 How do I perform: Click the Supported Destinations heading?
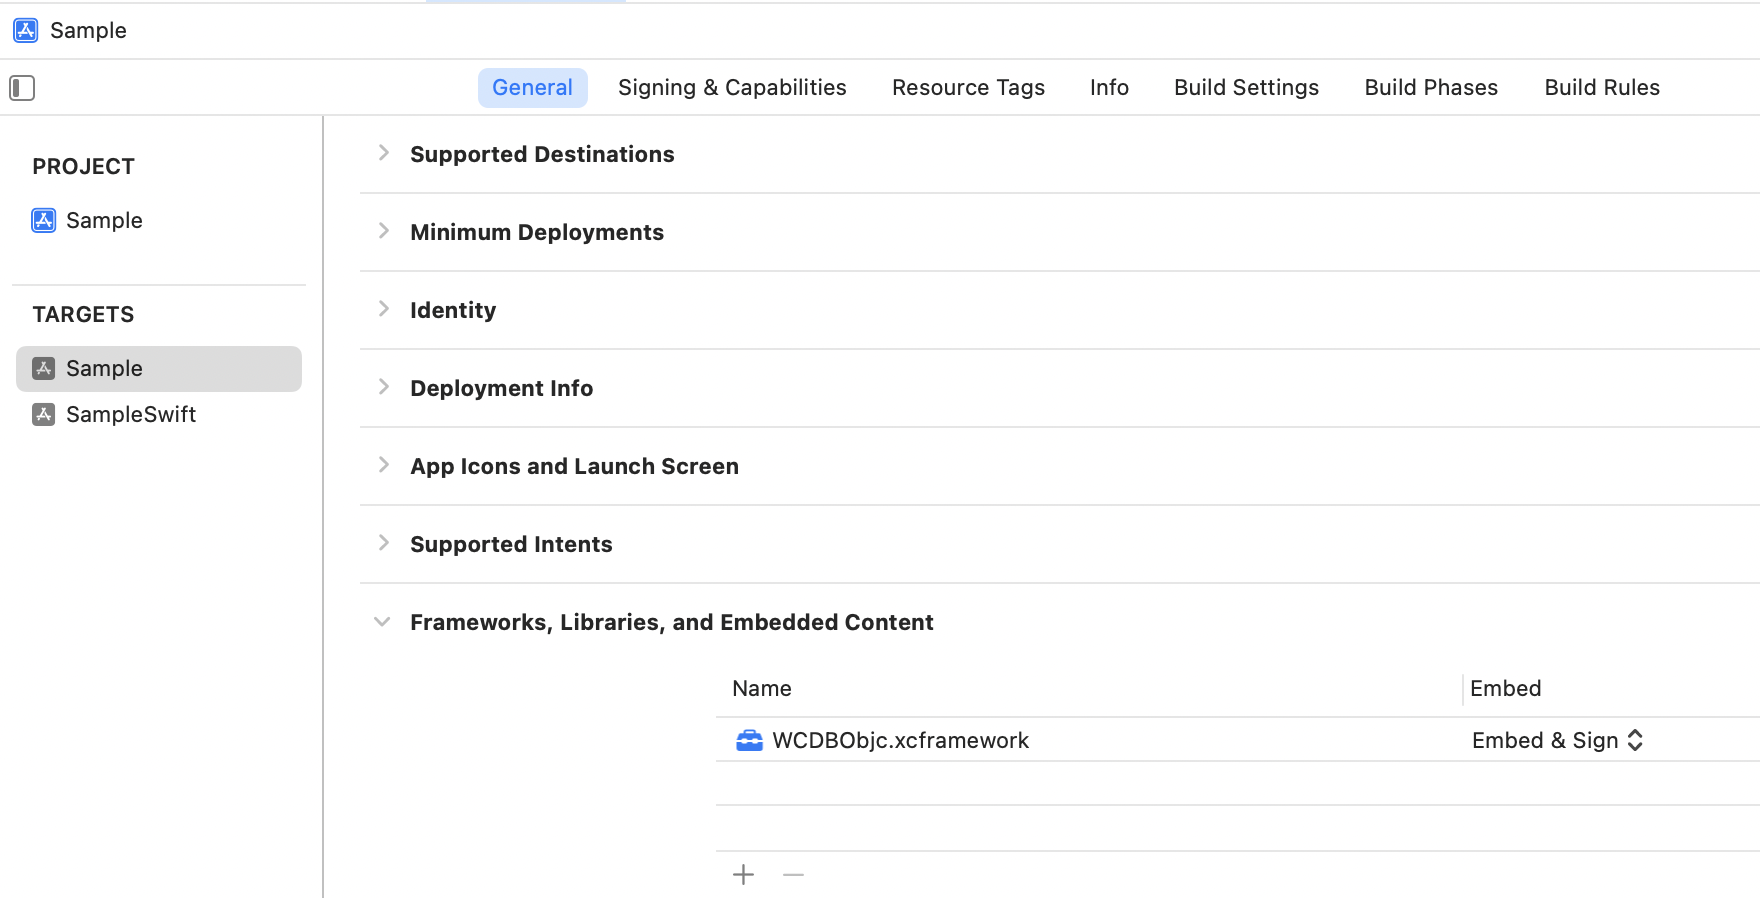click(542, 154)
